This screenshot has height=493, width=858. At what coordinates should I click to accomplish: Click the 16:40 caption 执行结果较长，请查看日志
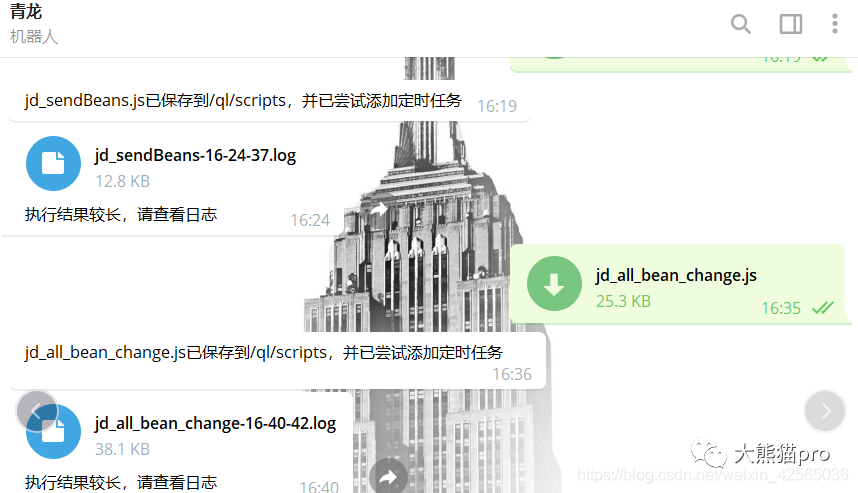(x=121, y=483)
